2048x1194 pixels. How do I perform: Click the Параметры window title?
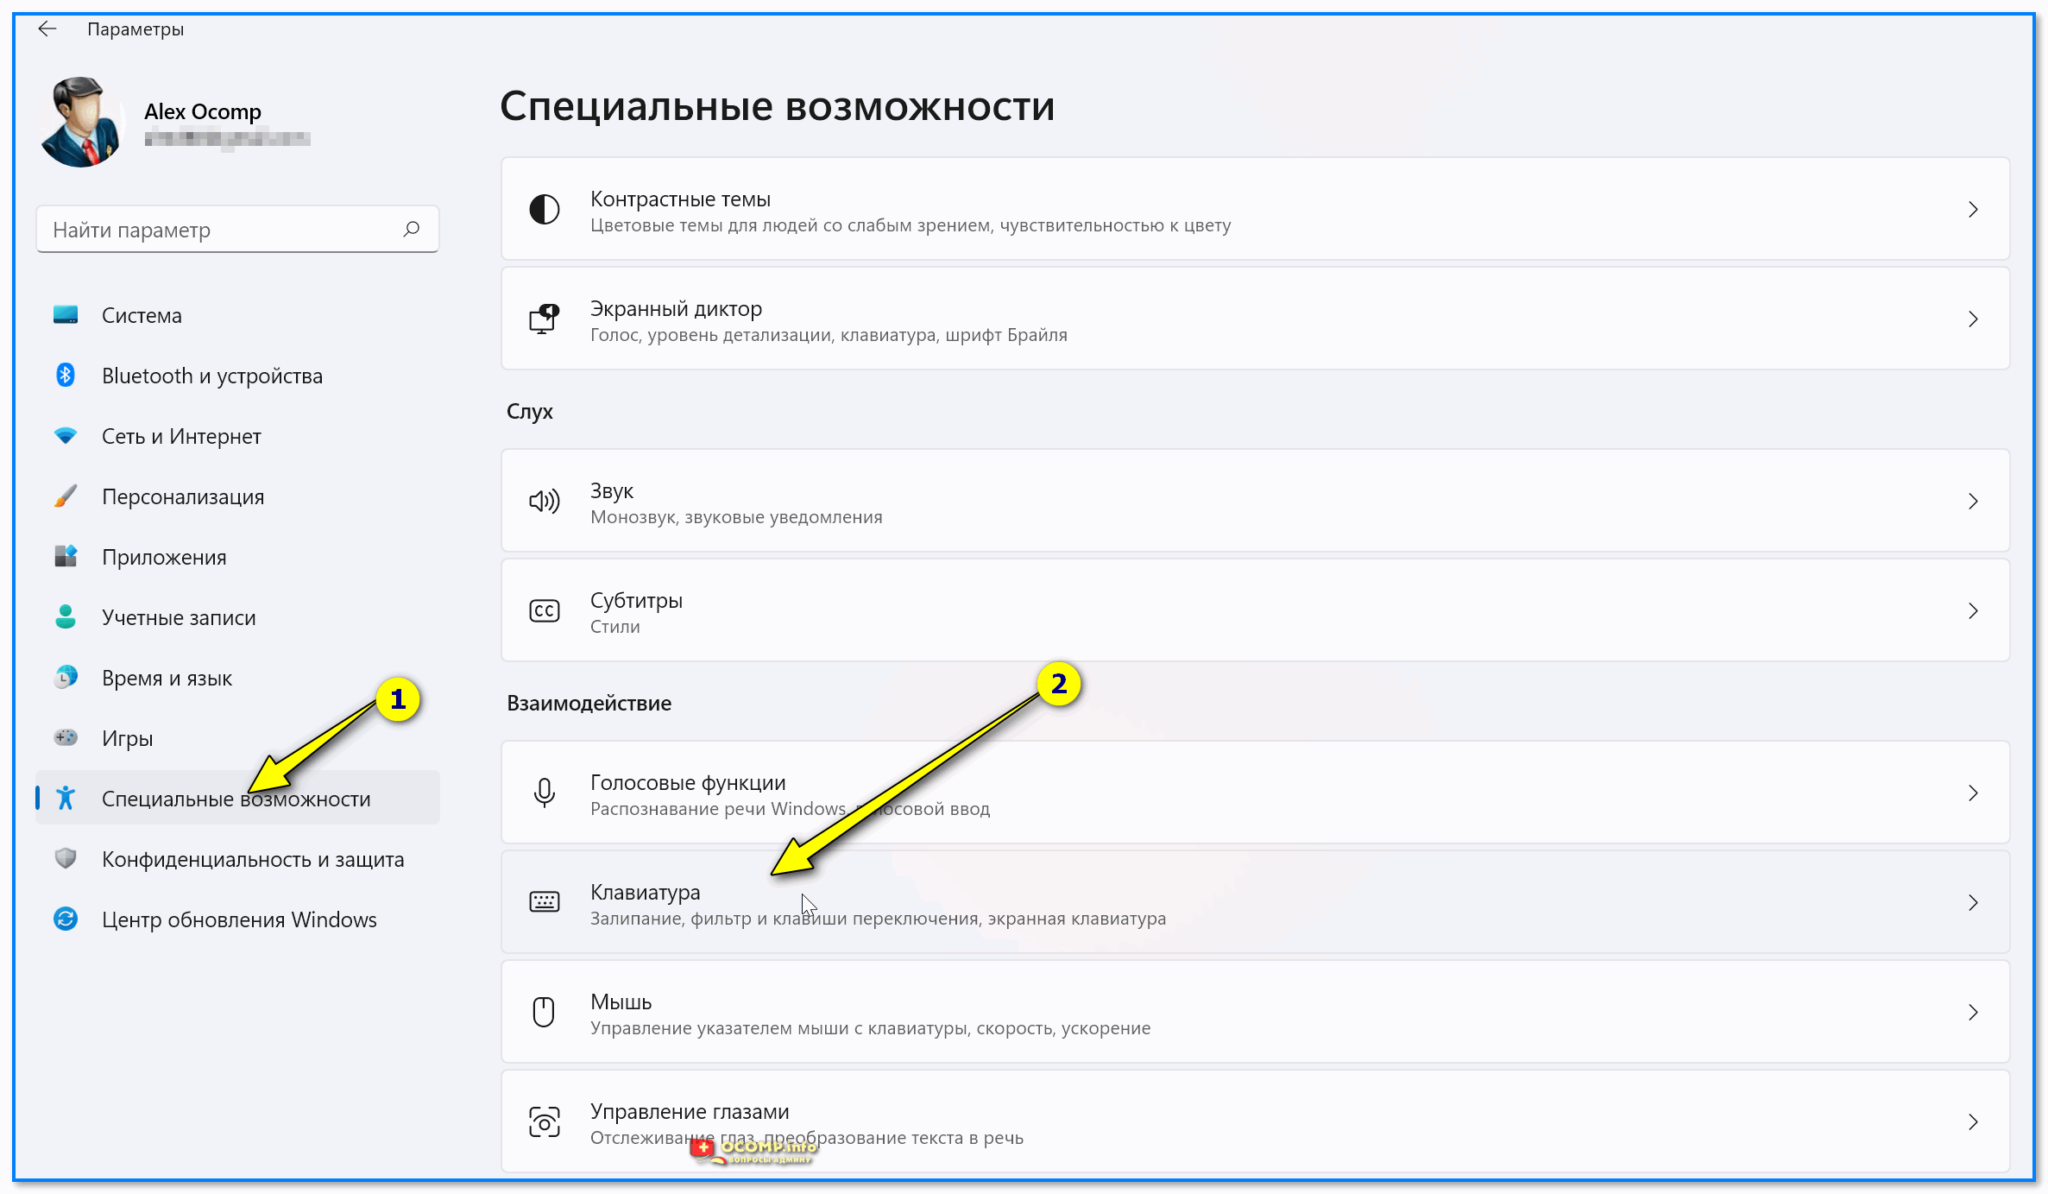(135, 29)
